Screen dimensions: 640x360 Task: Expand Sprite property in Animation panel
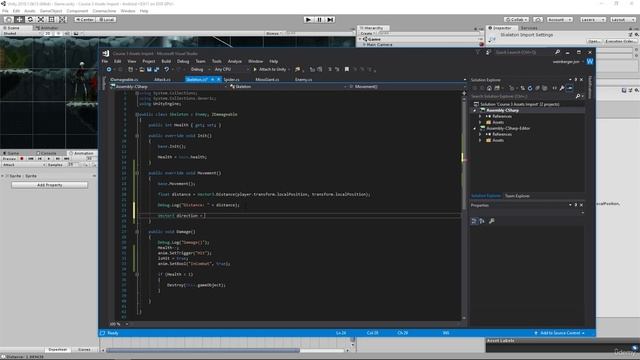point(2,176)
